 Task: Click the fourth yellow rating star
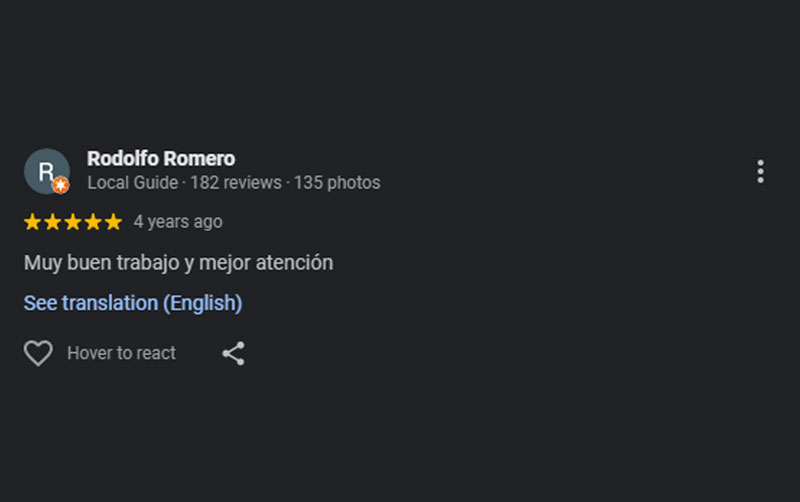coord(93,222)
